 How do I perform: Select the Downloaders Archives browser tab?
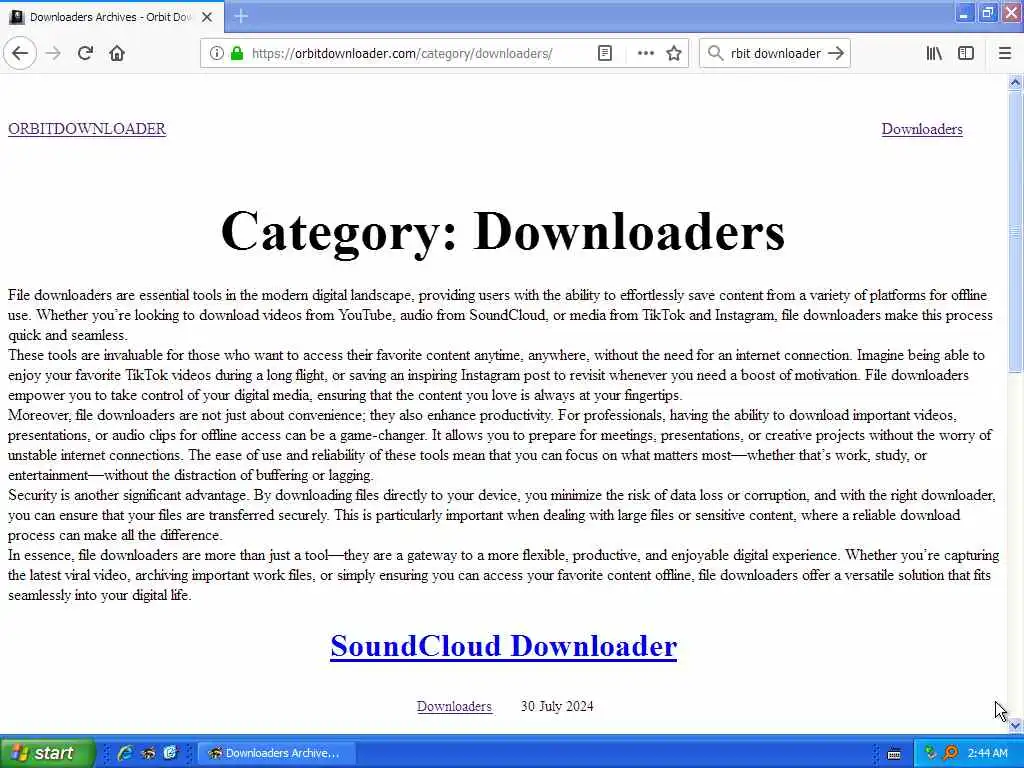(x=112, y=17)
